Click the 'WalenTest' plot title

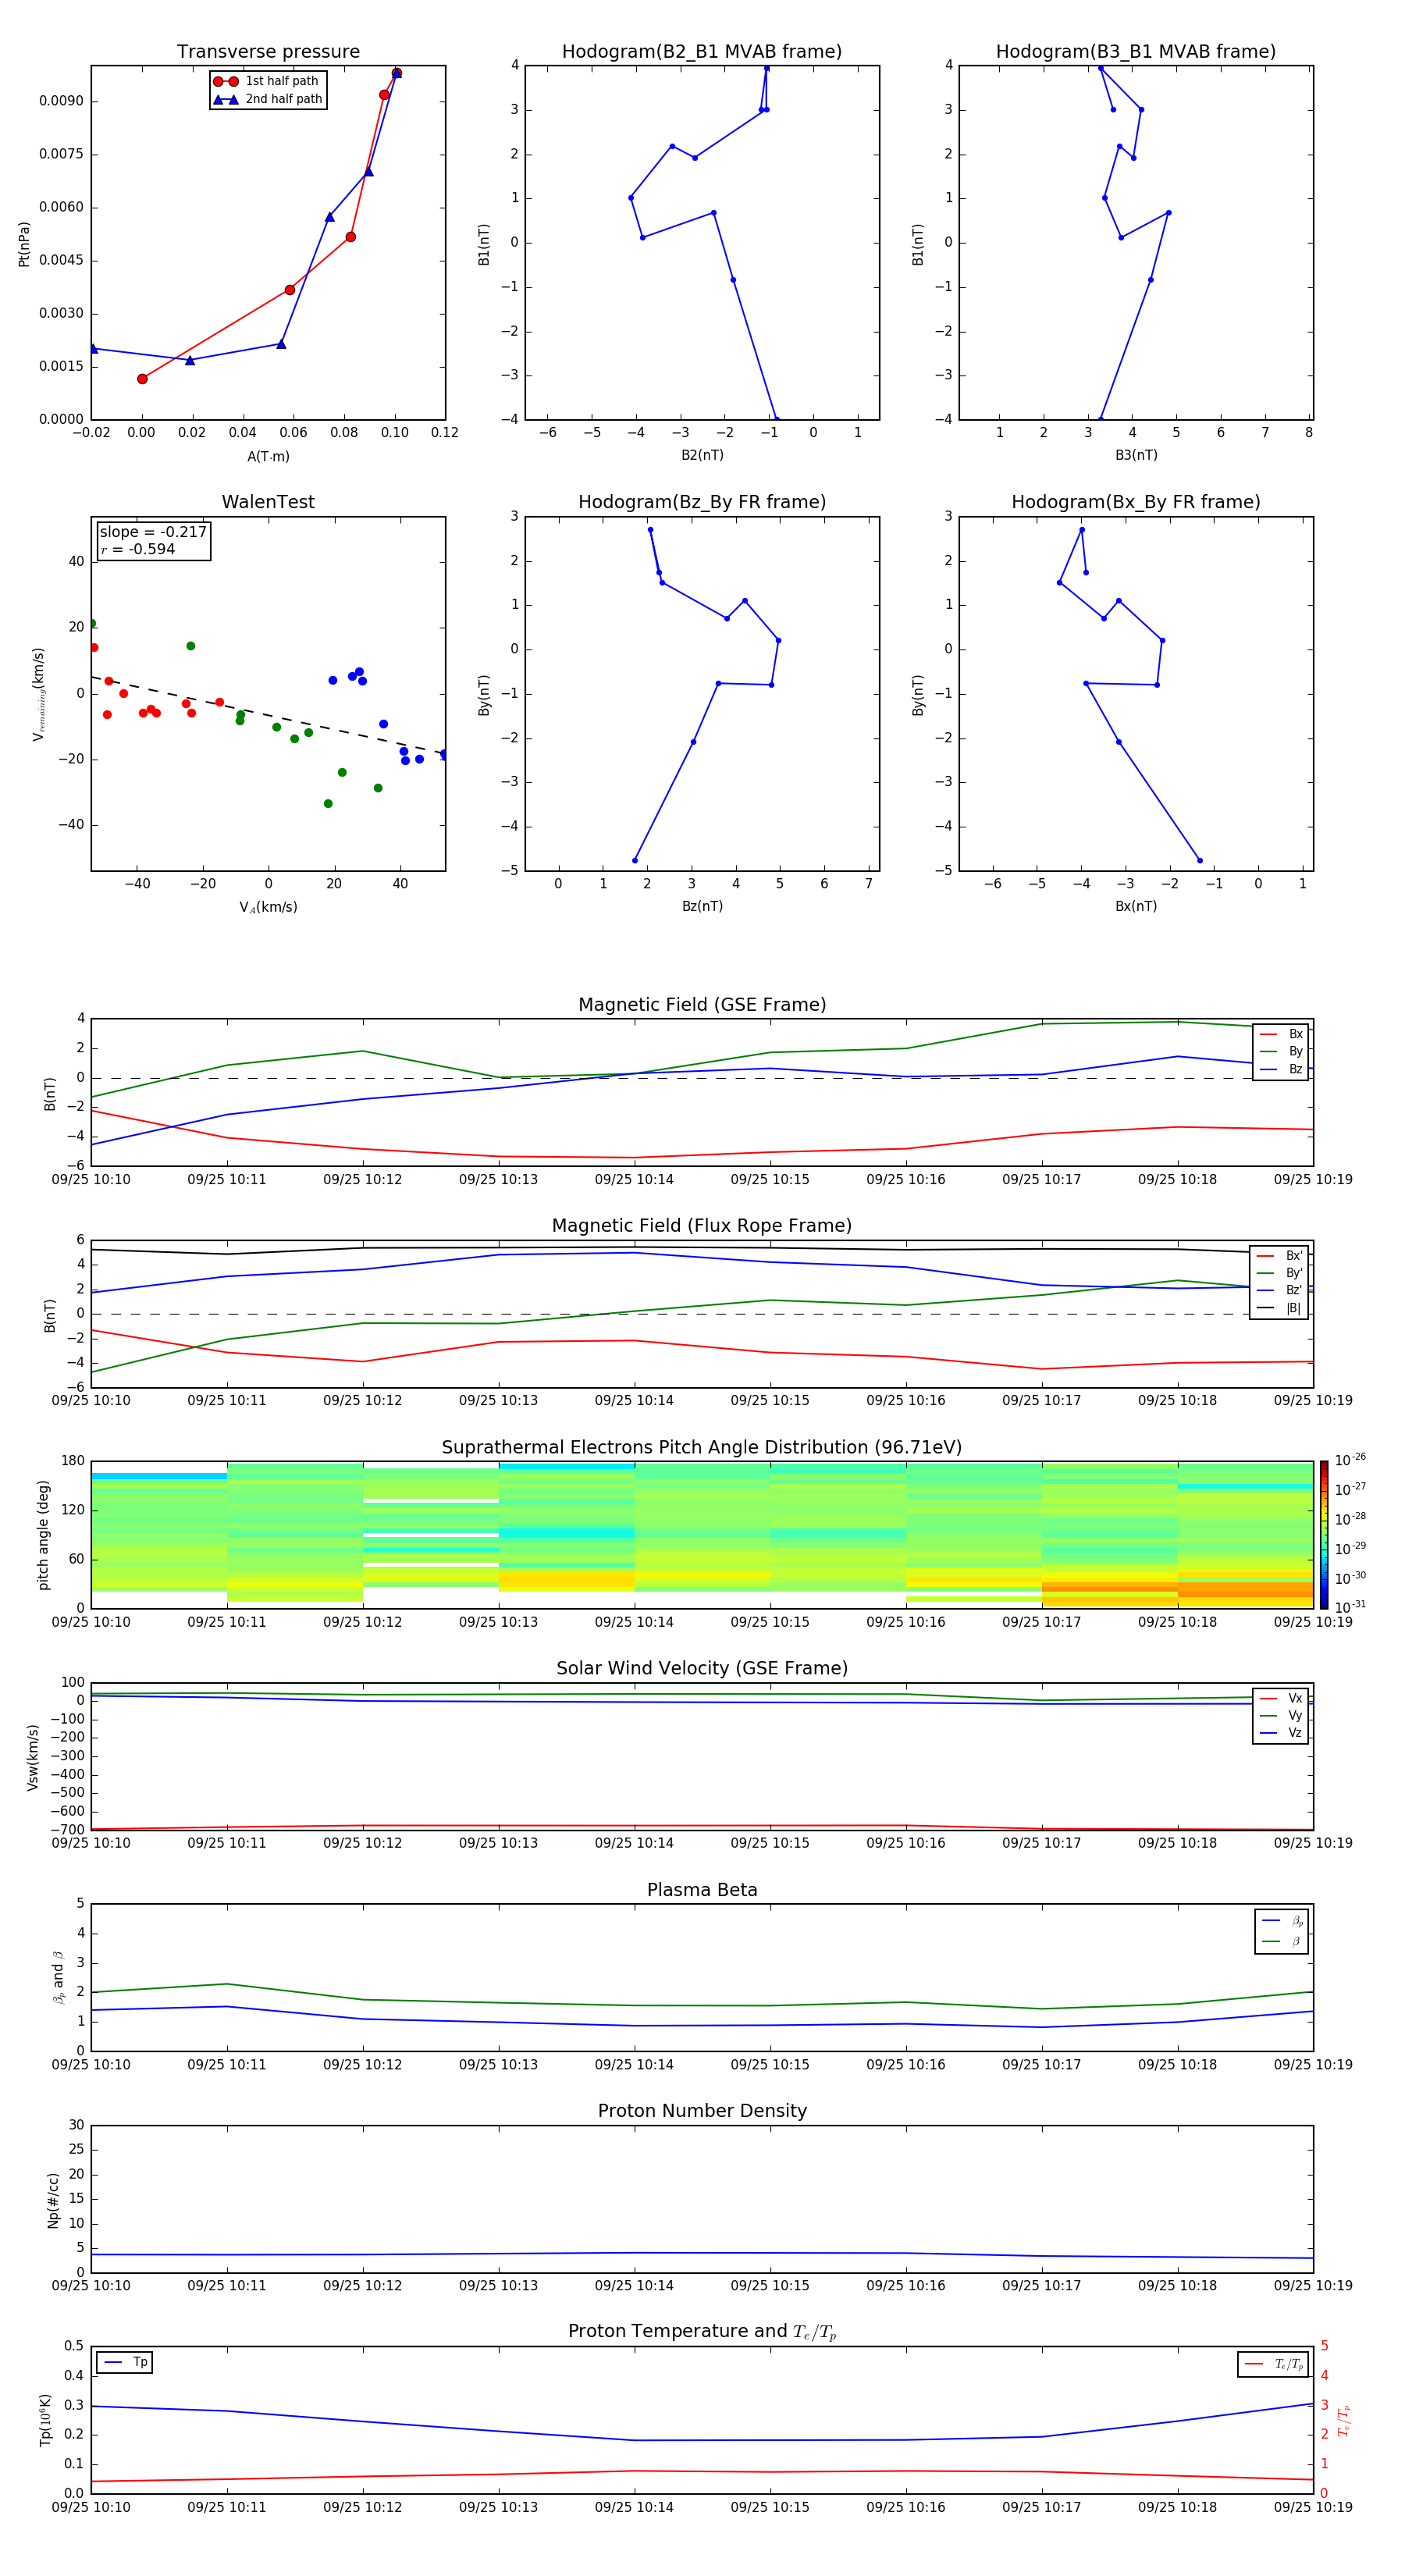tap(268, 502)
